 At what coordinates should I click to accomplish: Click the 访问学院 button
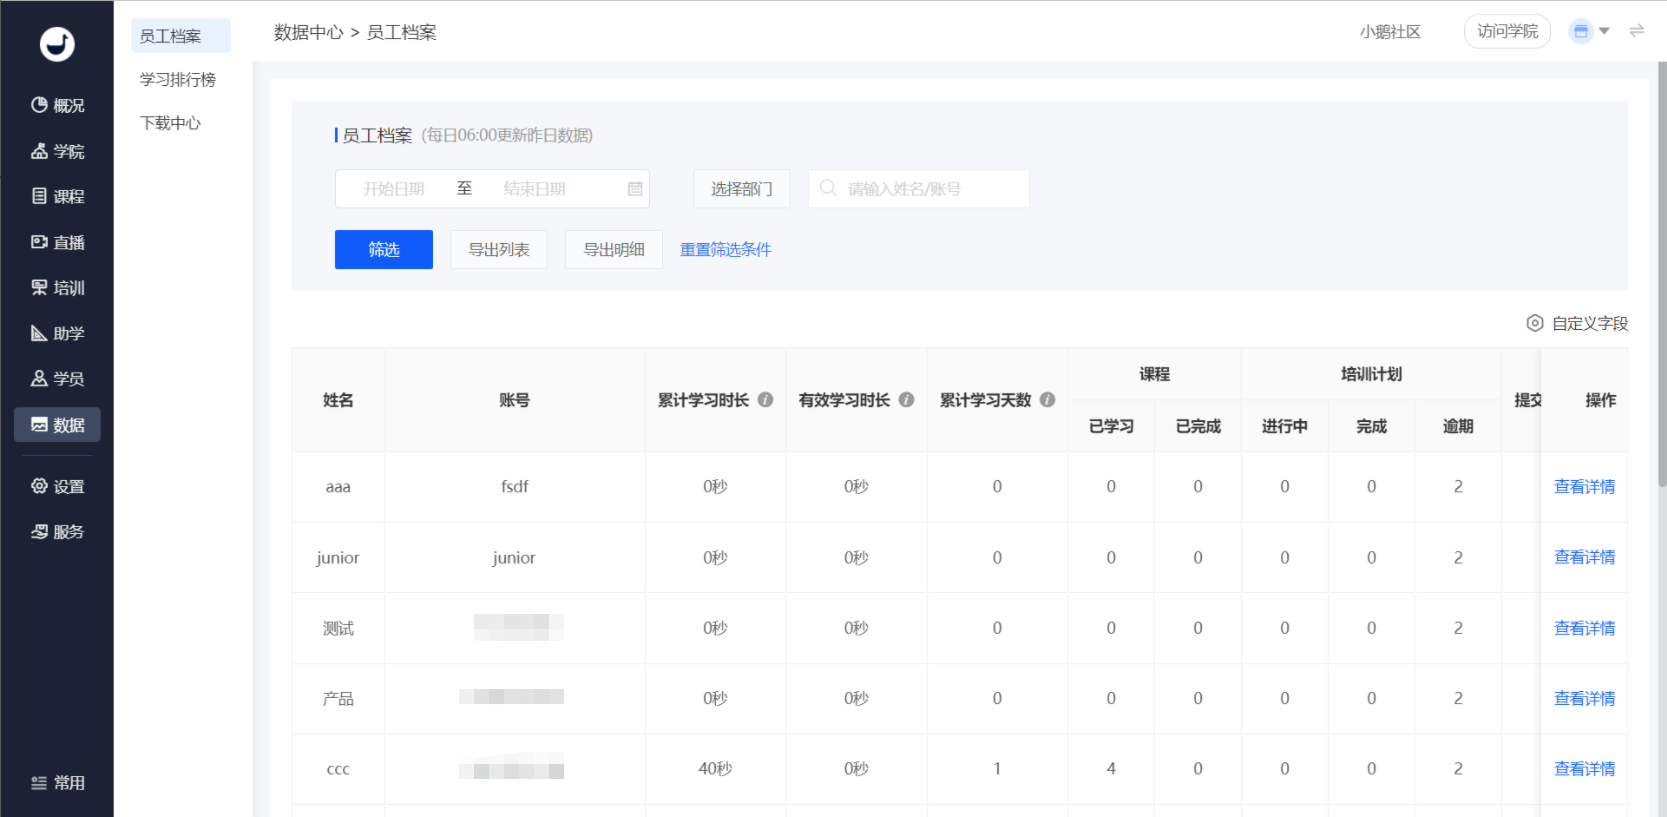pyautogui.click(x=1507, y=31)
